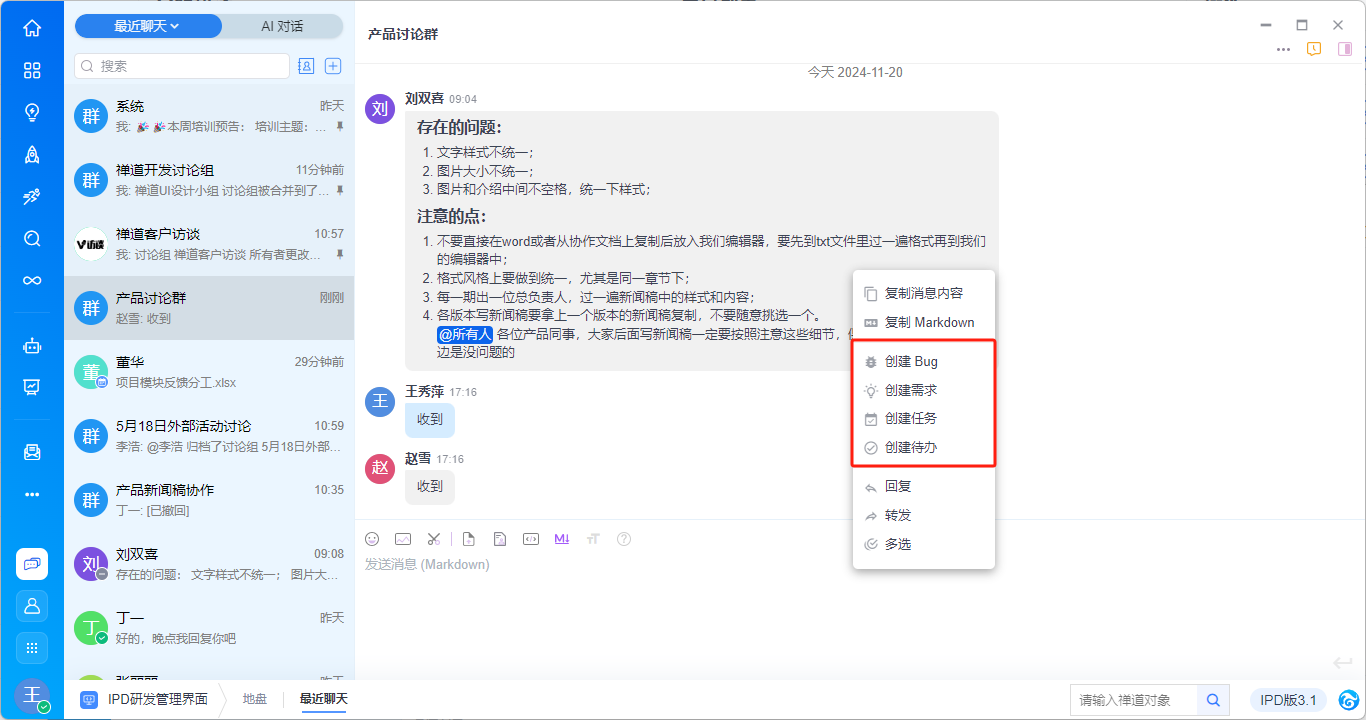Viewport: 1366px width, 720px height.
Task: Open the address book icon beside search
Action: pos(306,66)
